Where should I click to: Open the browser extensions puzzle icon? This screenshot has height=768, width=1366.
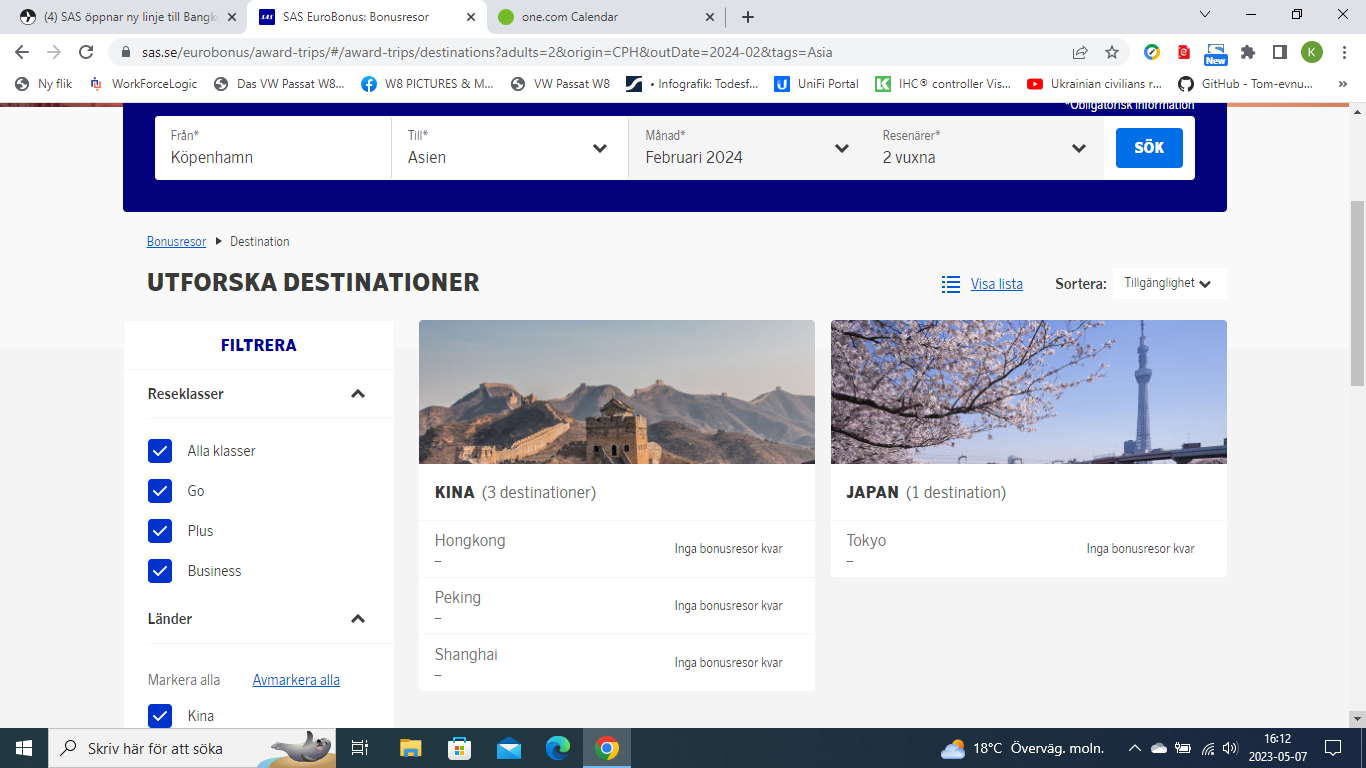pyautogui.click(x=1247, y=52)
